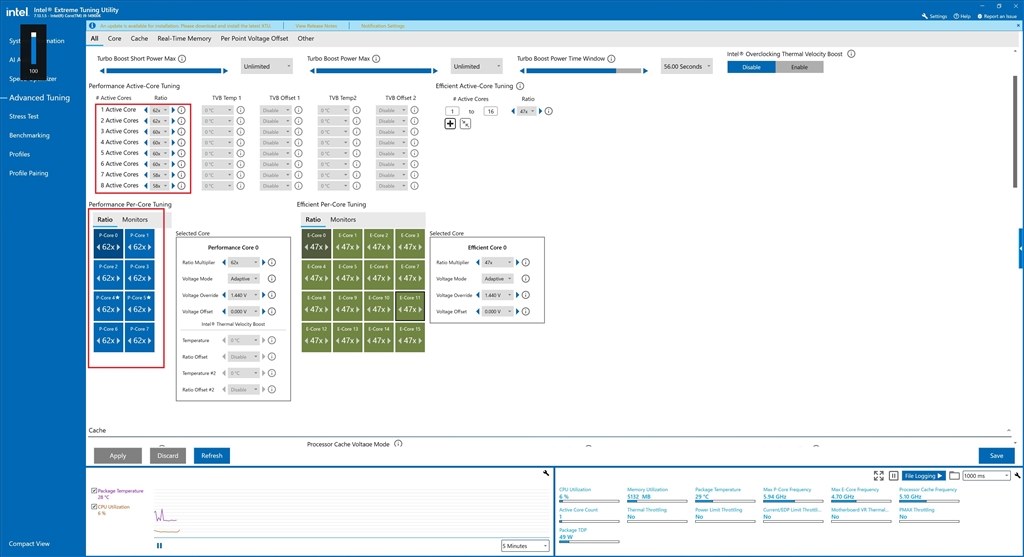1024x557 pixels.
Task: Pause the monitoring graph
Action: coord(159,545)
